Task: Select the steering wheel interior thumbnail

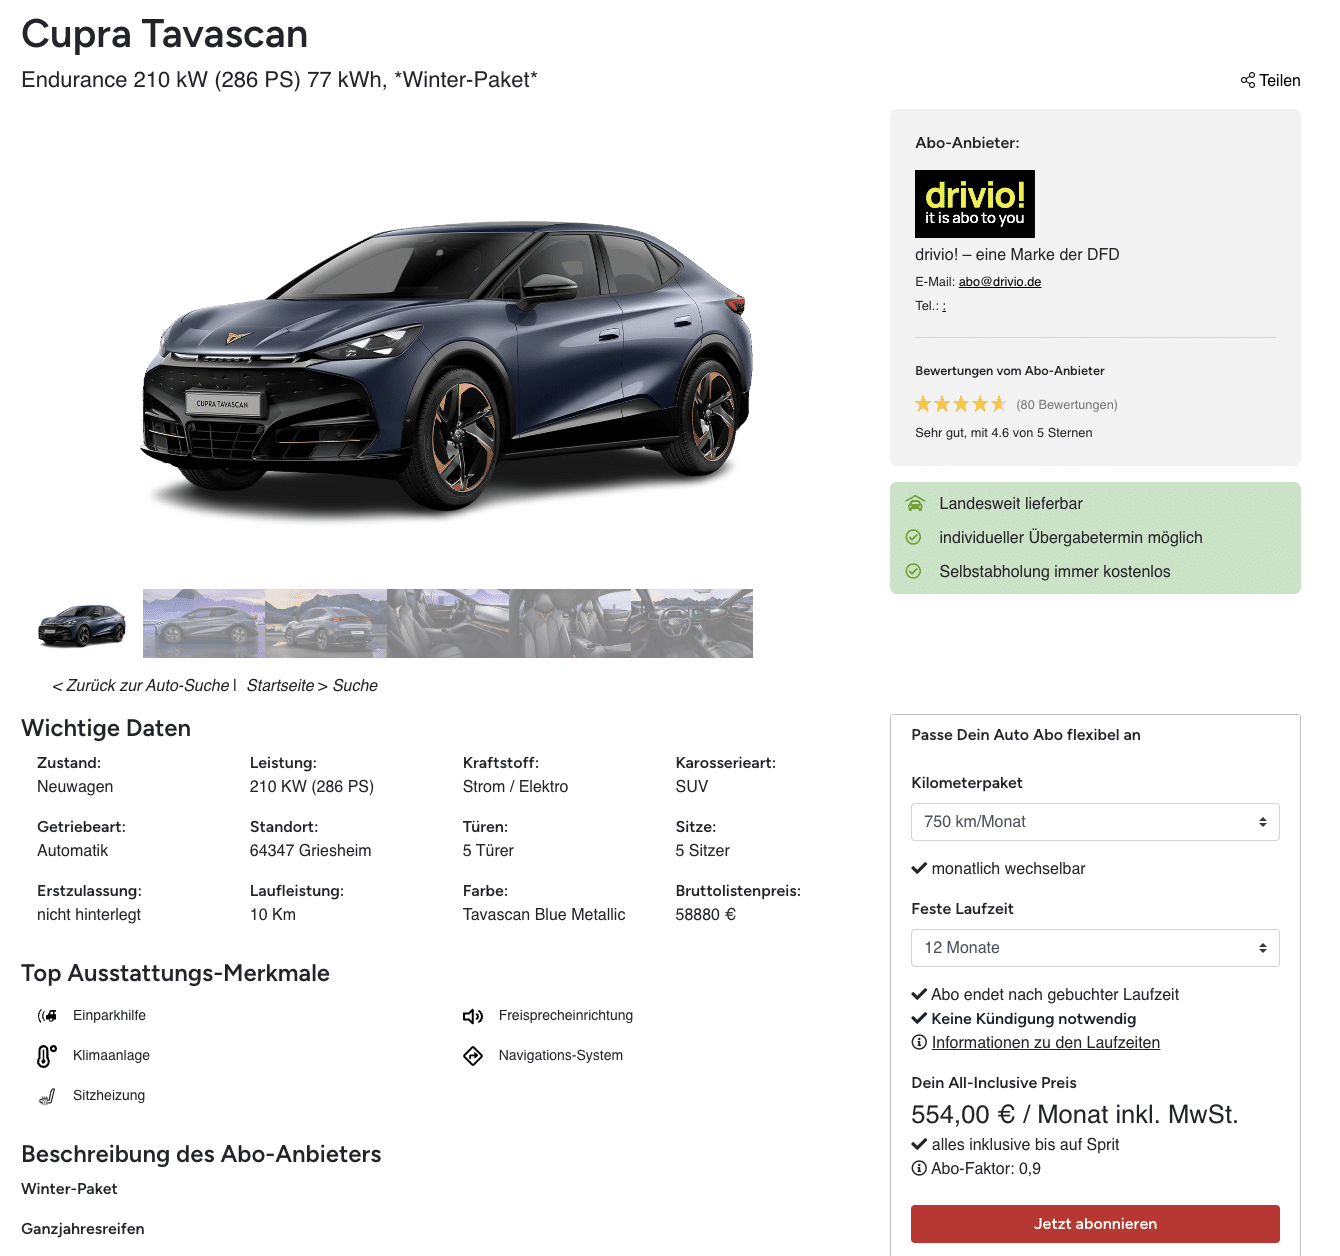Action: [692, 623]
